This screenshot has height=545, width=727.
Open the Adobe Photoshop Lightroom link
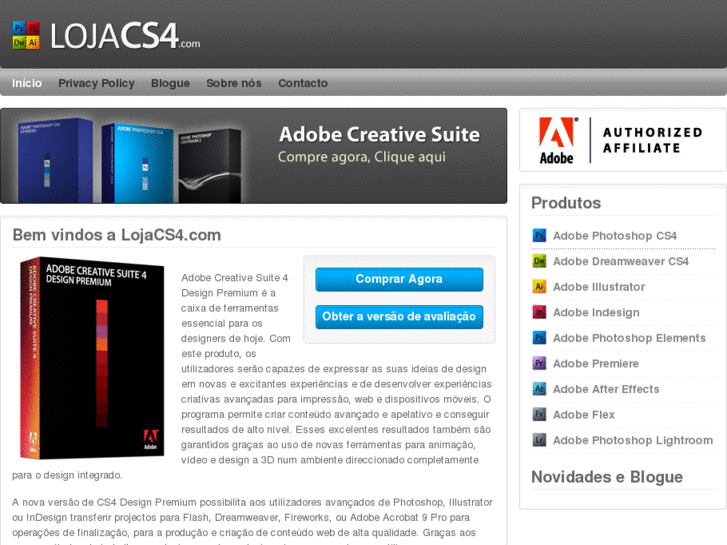pyautogui.click(x=633, y=440)
